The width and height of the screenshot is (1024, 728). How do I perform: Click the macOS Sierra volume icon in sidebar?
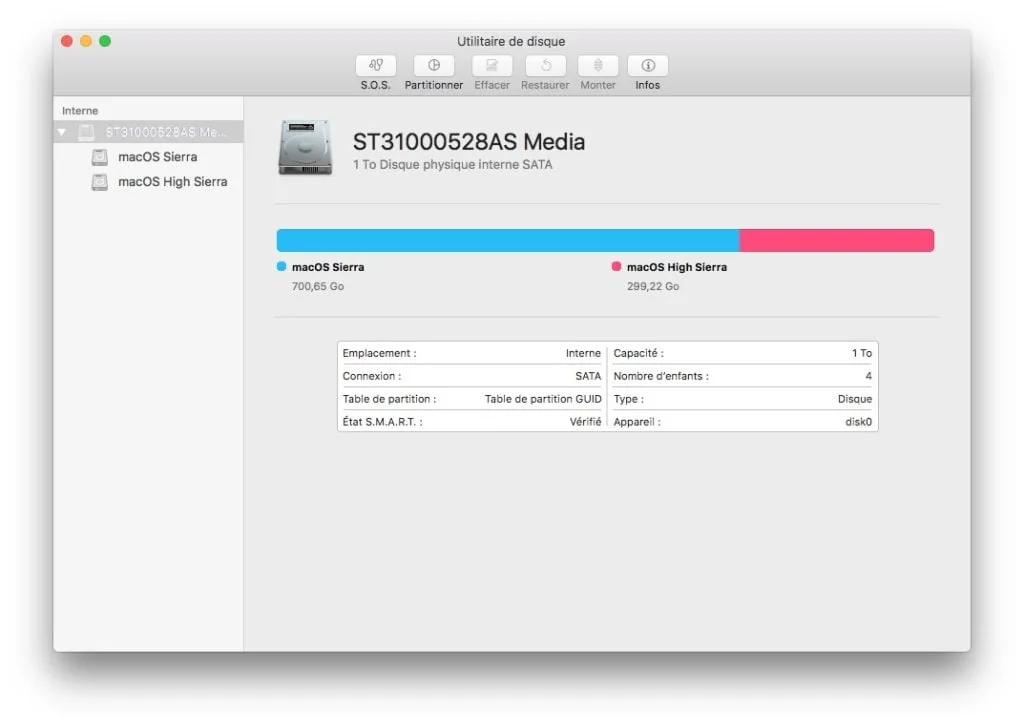pyautogui.click(x=100, y=157)
